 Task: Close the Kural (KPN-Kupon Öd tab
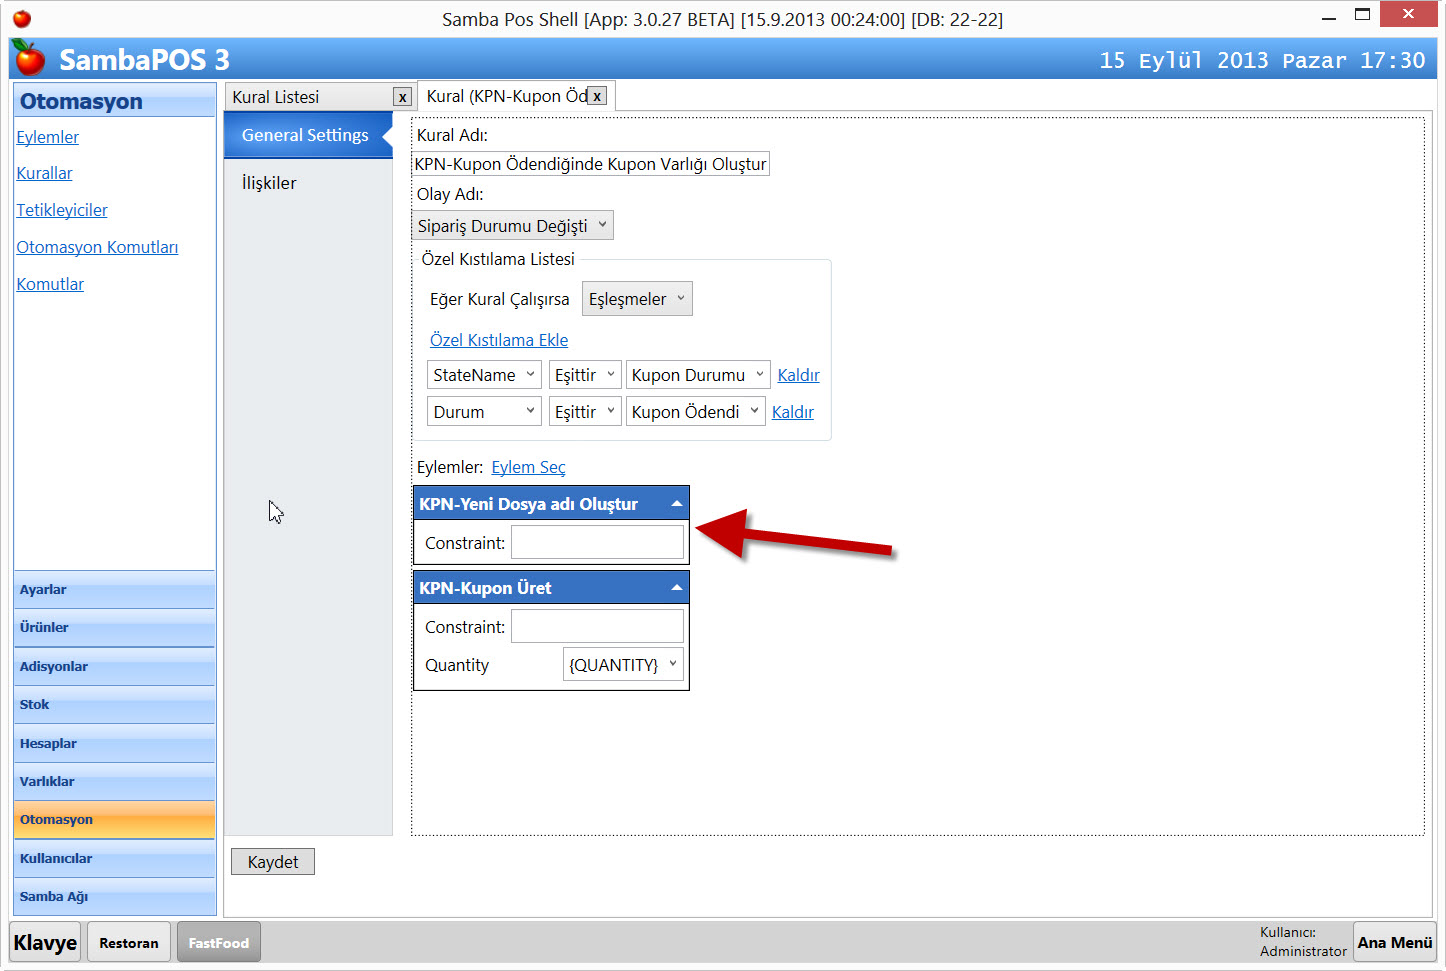[597, 96]
